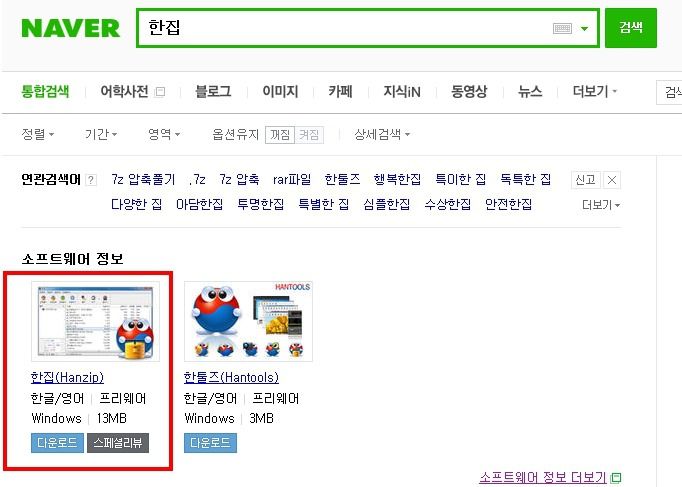This screenshot has width=682, height=487.
Task: Expand the 상세검색 advanced search menu
Action: pyautogui.click(x=382, y=134)
